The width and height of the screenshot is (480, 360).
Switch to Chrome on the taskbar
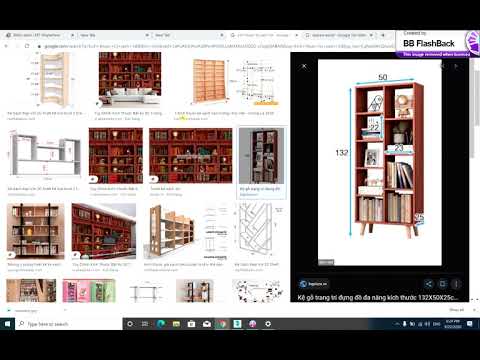[x=222, y=324]
